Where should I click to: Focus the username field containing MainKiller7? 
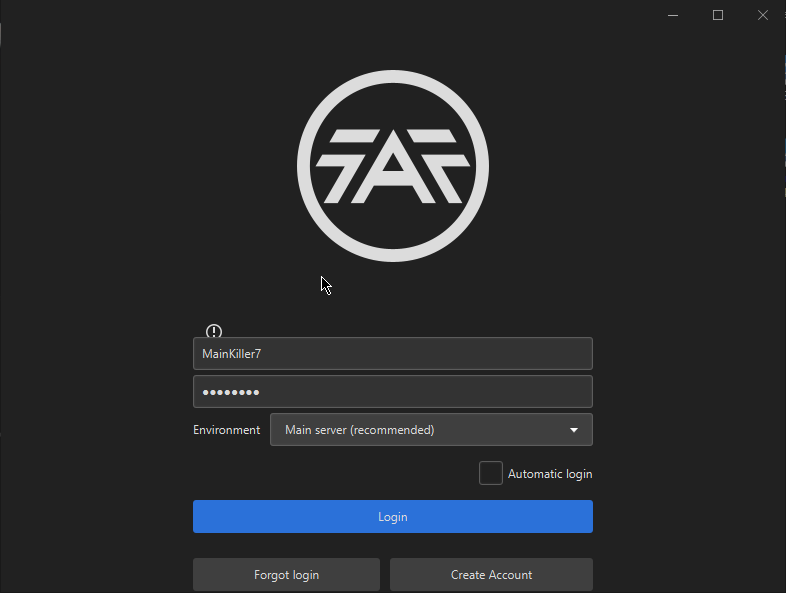pyautogui.click(x=393, y=353)
